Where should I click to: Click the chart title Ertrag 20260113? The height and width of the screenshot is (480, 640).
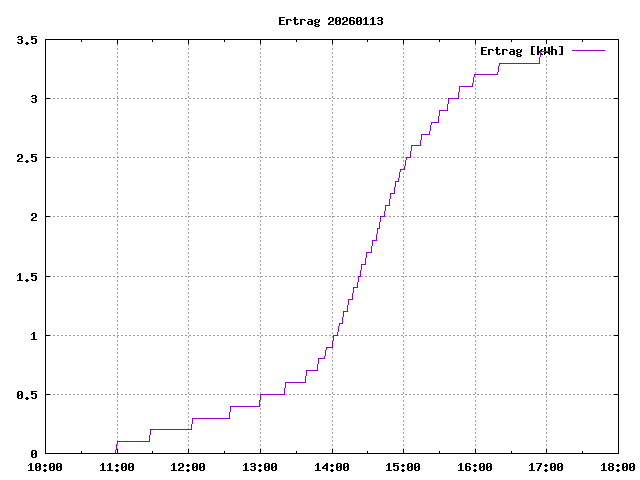330,21
